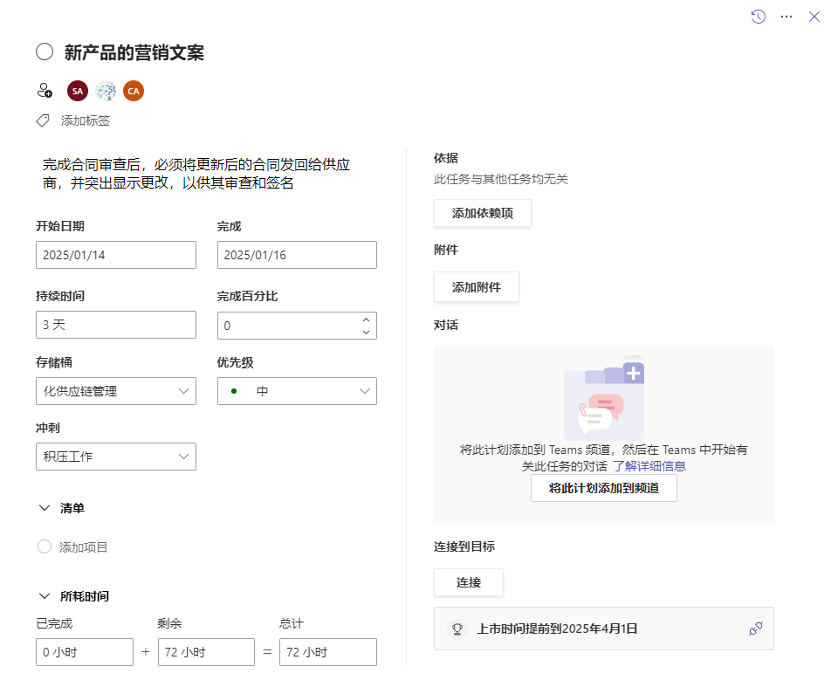Click the 连接 button
Viewport: 832px width, 694px height.
click(x=469, y=583)
